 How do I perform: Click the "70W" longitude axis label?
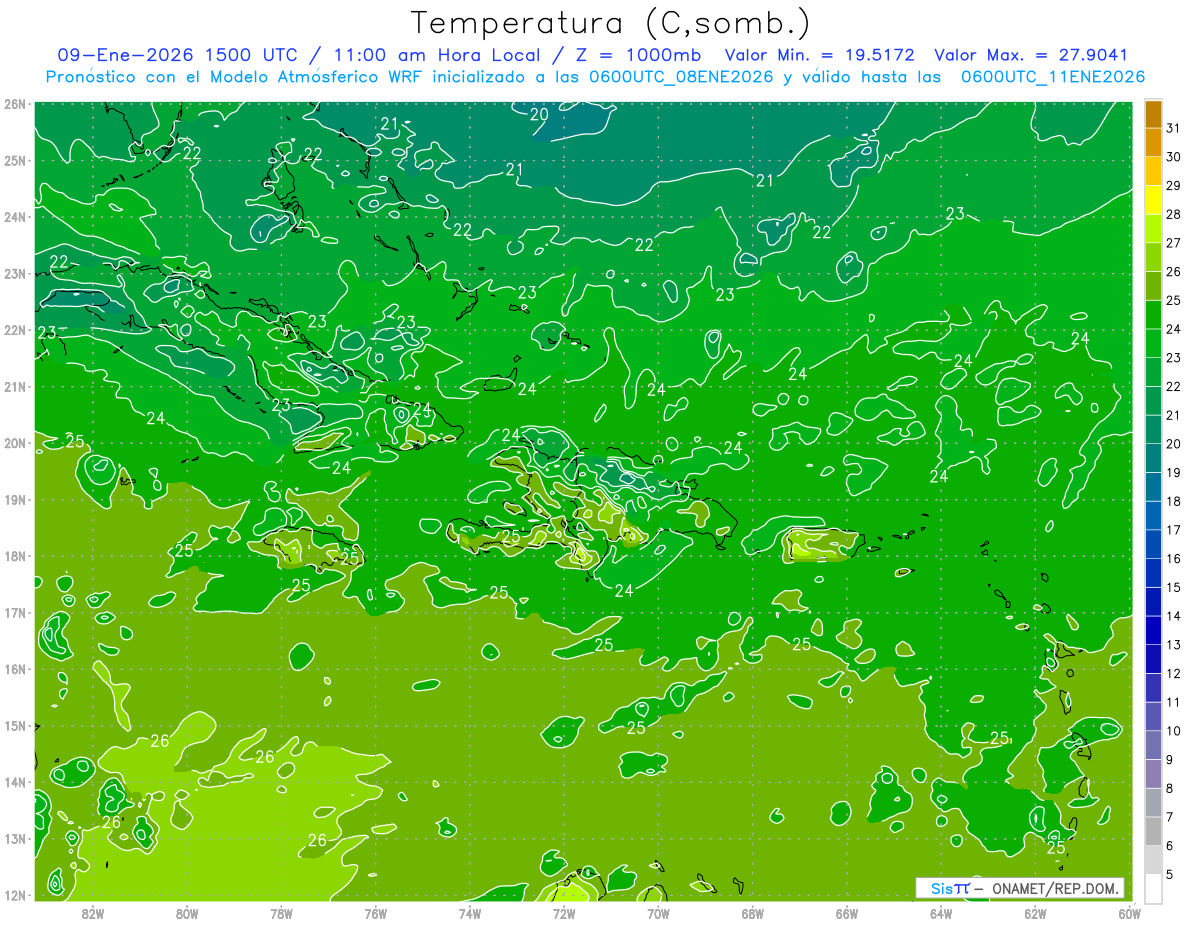coord(658,913)
